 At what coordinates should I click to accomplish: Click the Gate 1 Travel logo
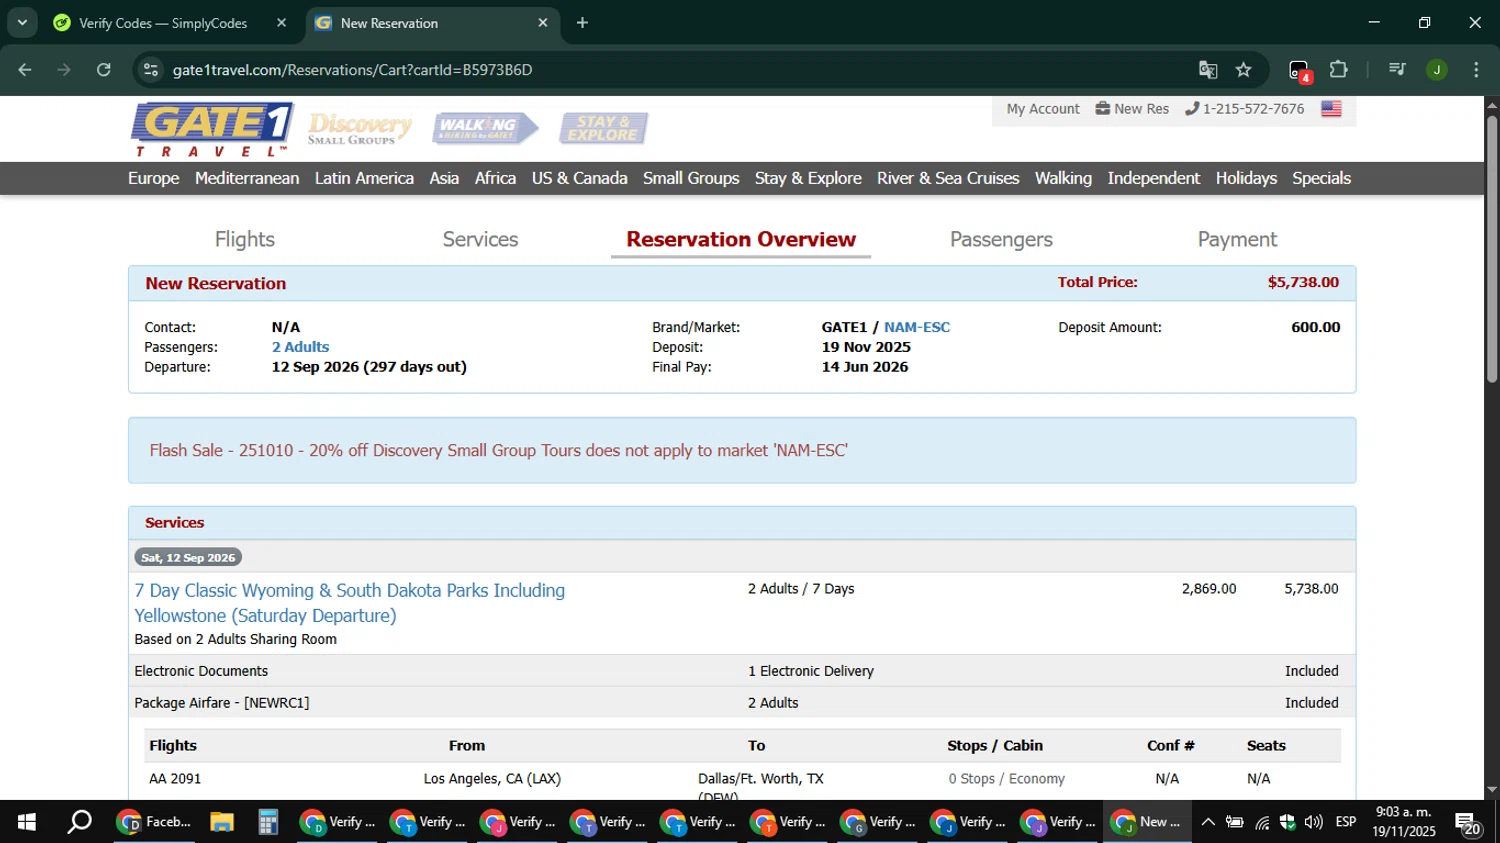pos(212,129)
